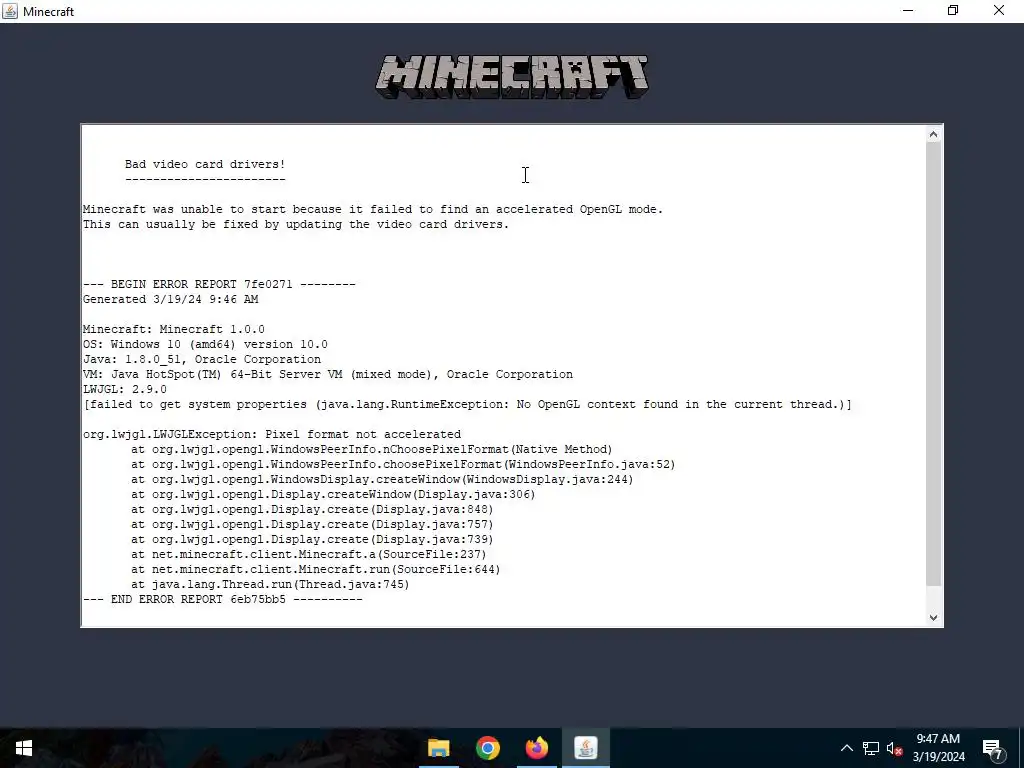
Task: Click the 'Pixel format not accelerated' exception line
Action: pos(272,434)
